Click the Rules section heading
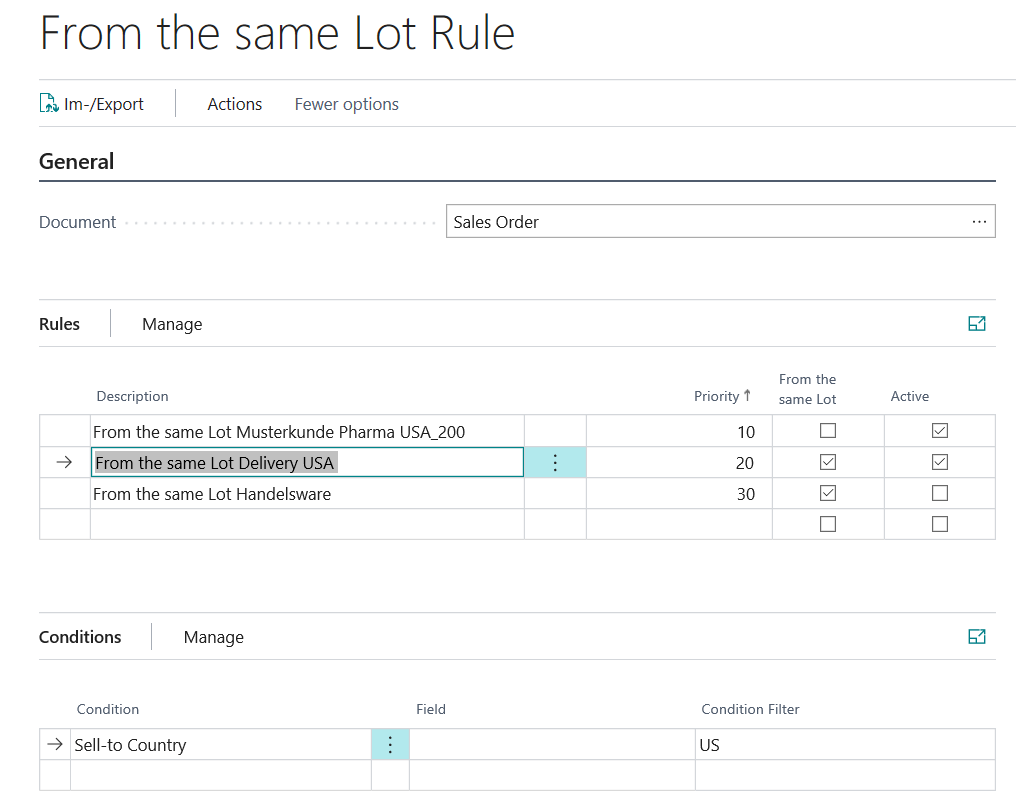The width and height of the screenshot is (1016, 802). (60, 324)
